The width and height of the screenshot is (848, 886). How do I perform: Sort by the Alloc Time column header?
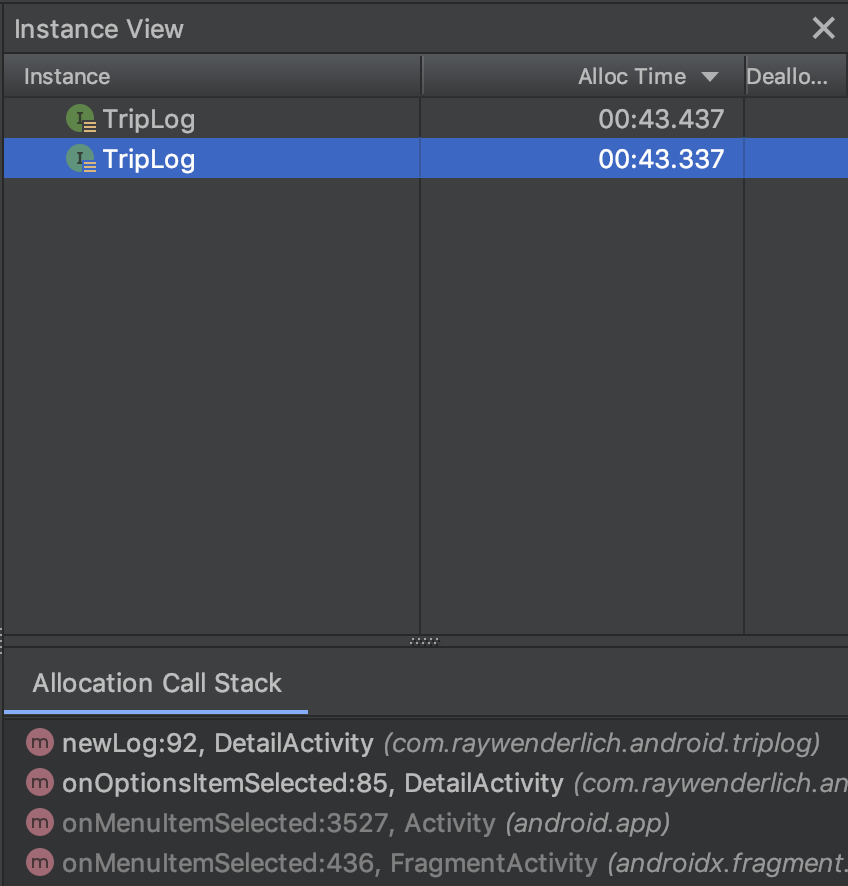click(x=631, y=77)
